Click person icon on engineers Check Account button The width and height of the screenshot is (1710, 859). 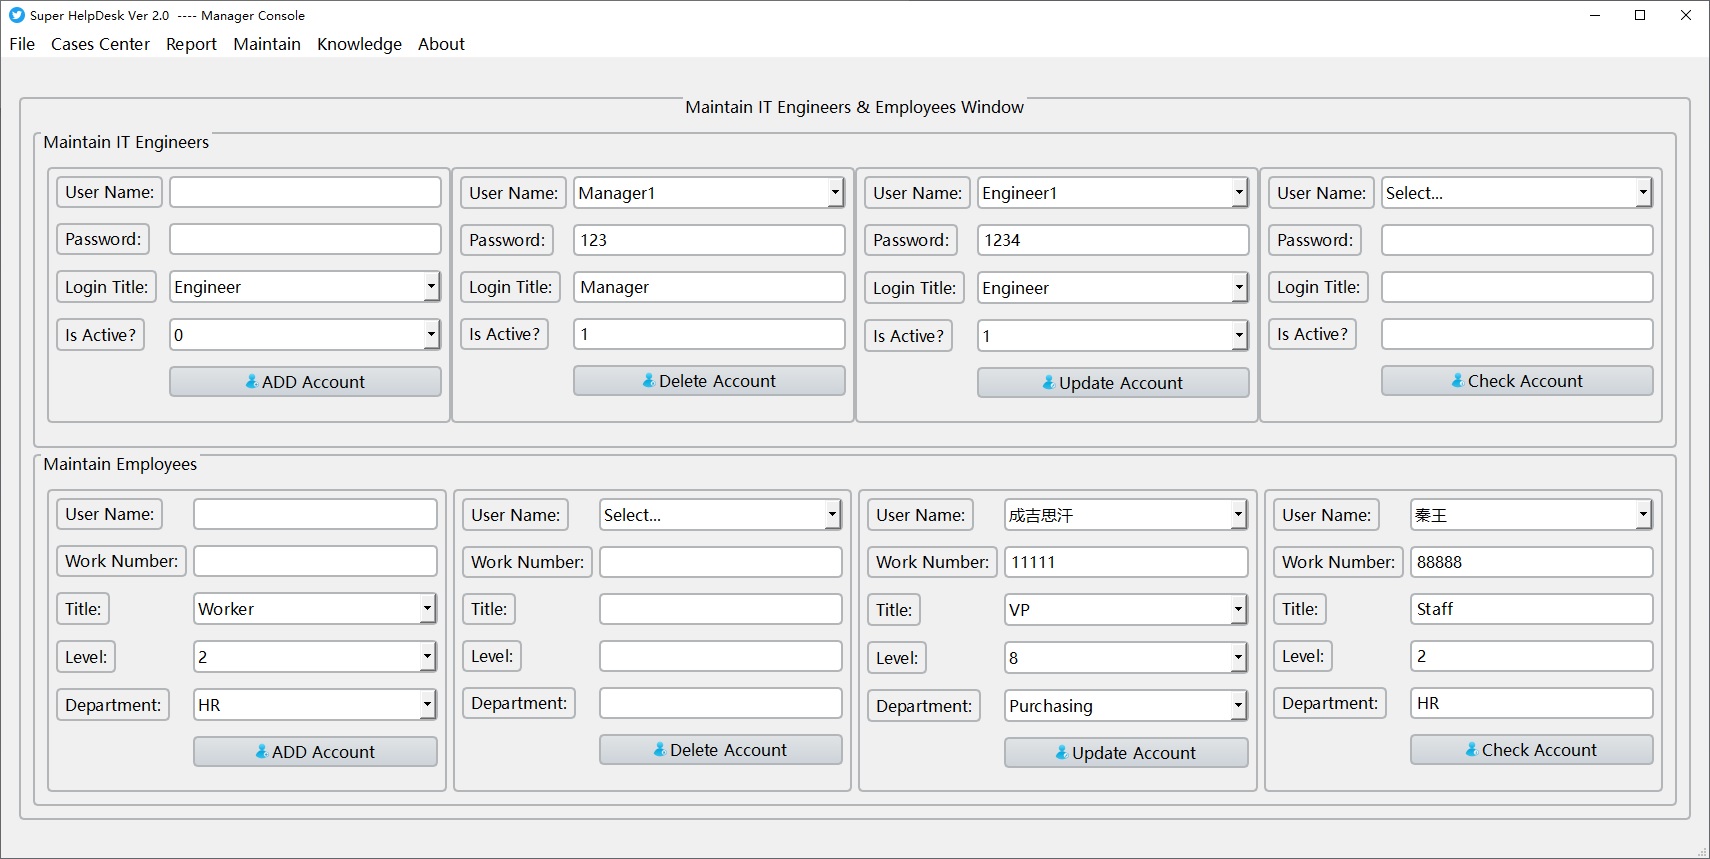pos(1458,381)
